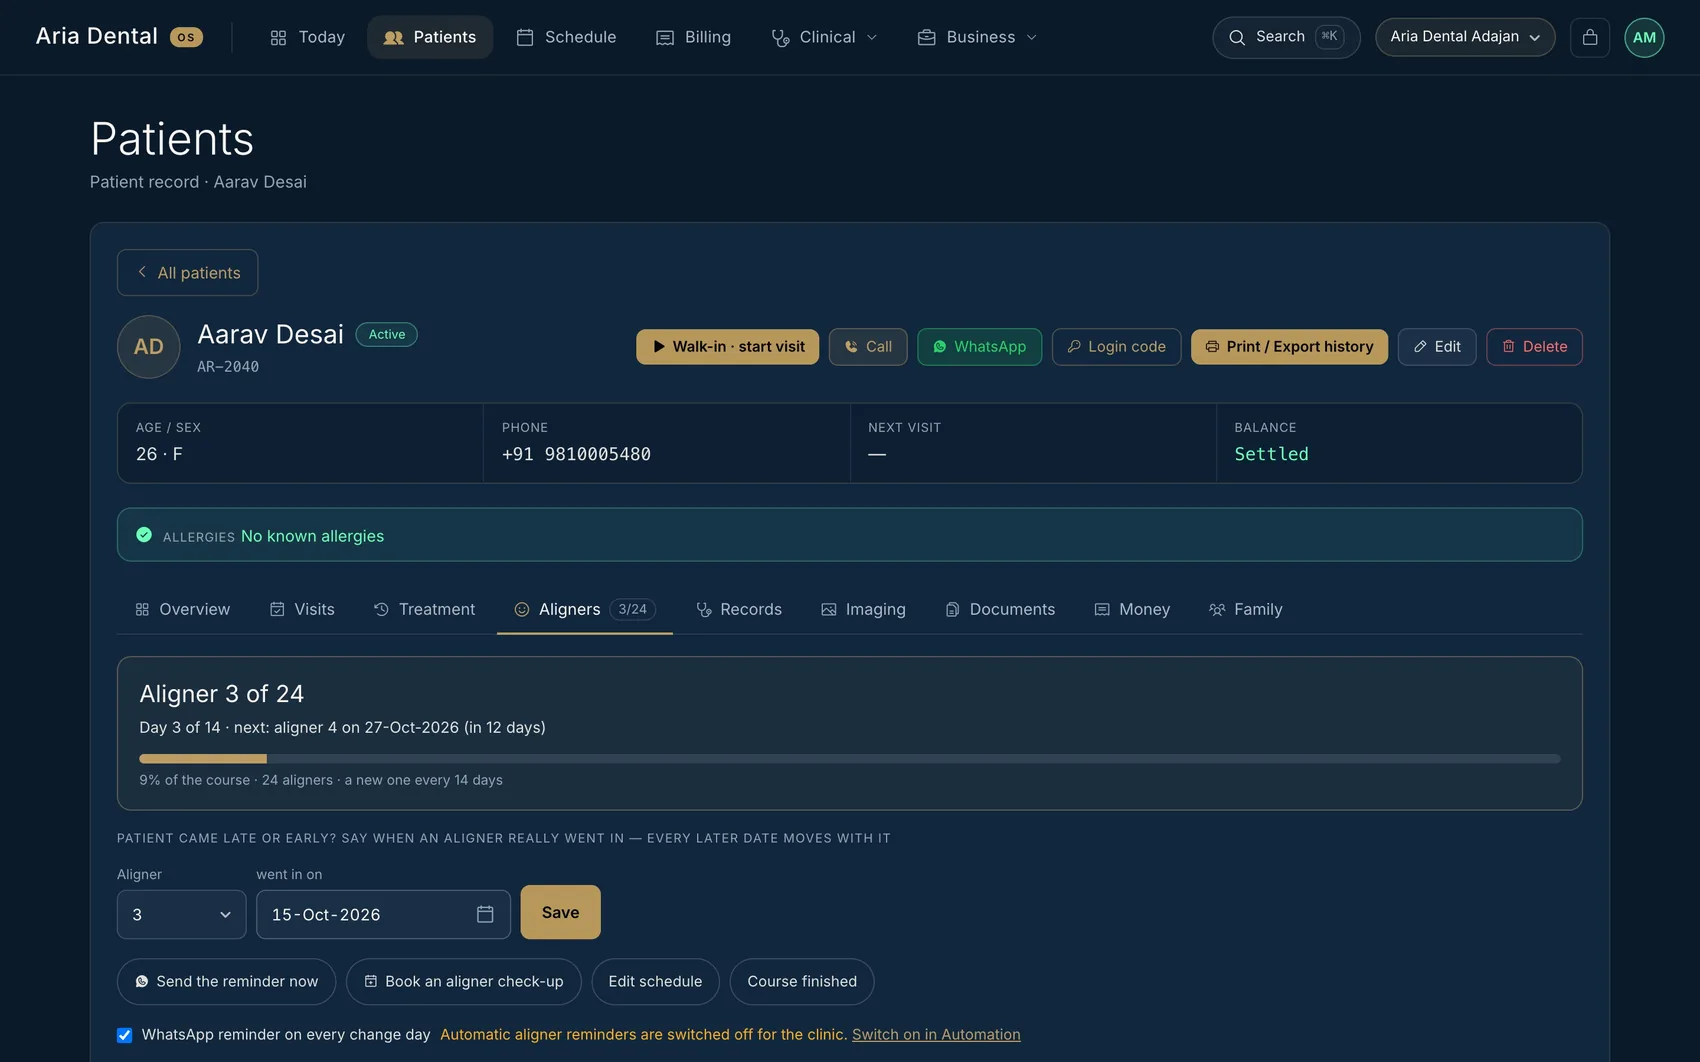Mark Course finished
Image resolution: width=1700 pixels, height=1062 pixels.
pos(802,981)
